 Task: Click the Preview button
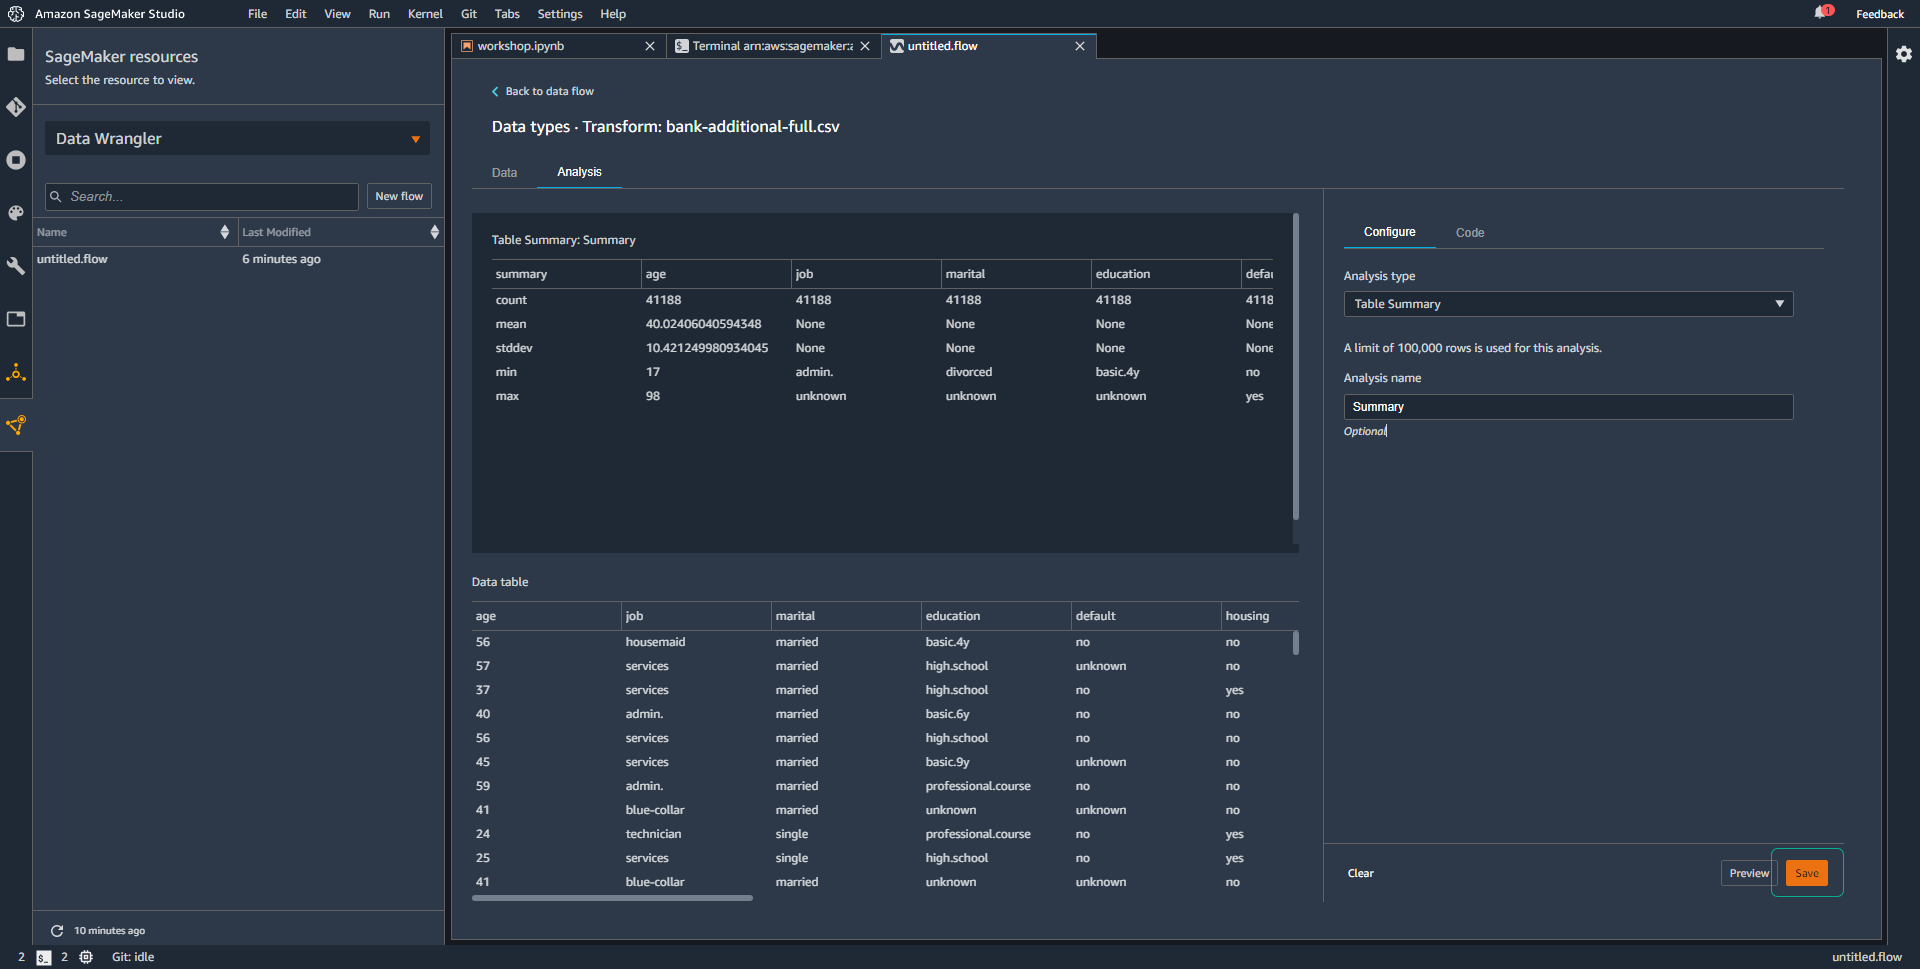[x=1749, y=873]
